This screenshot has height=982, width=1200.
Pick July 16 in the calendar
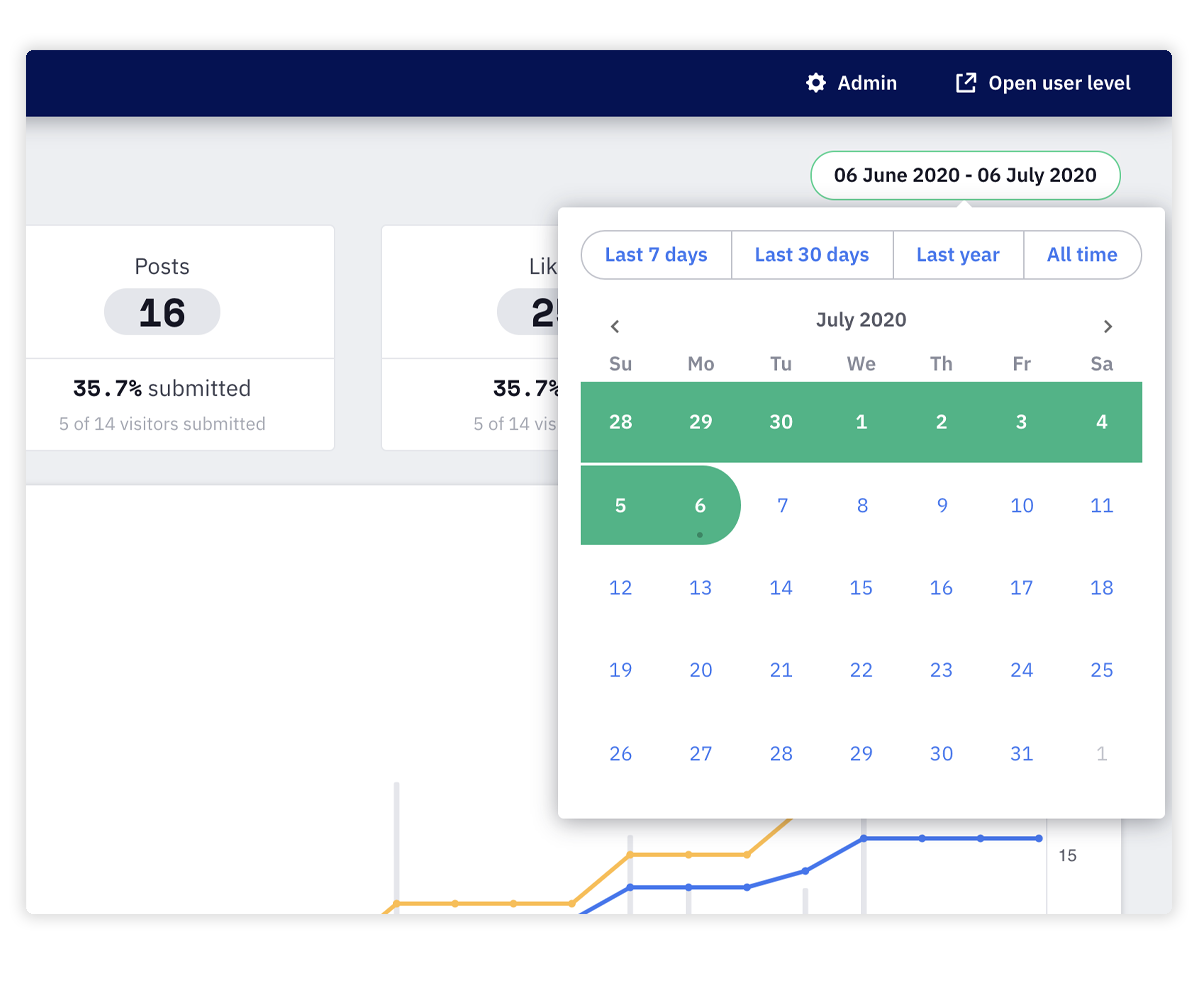(941, 588)
